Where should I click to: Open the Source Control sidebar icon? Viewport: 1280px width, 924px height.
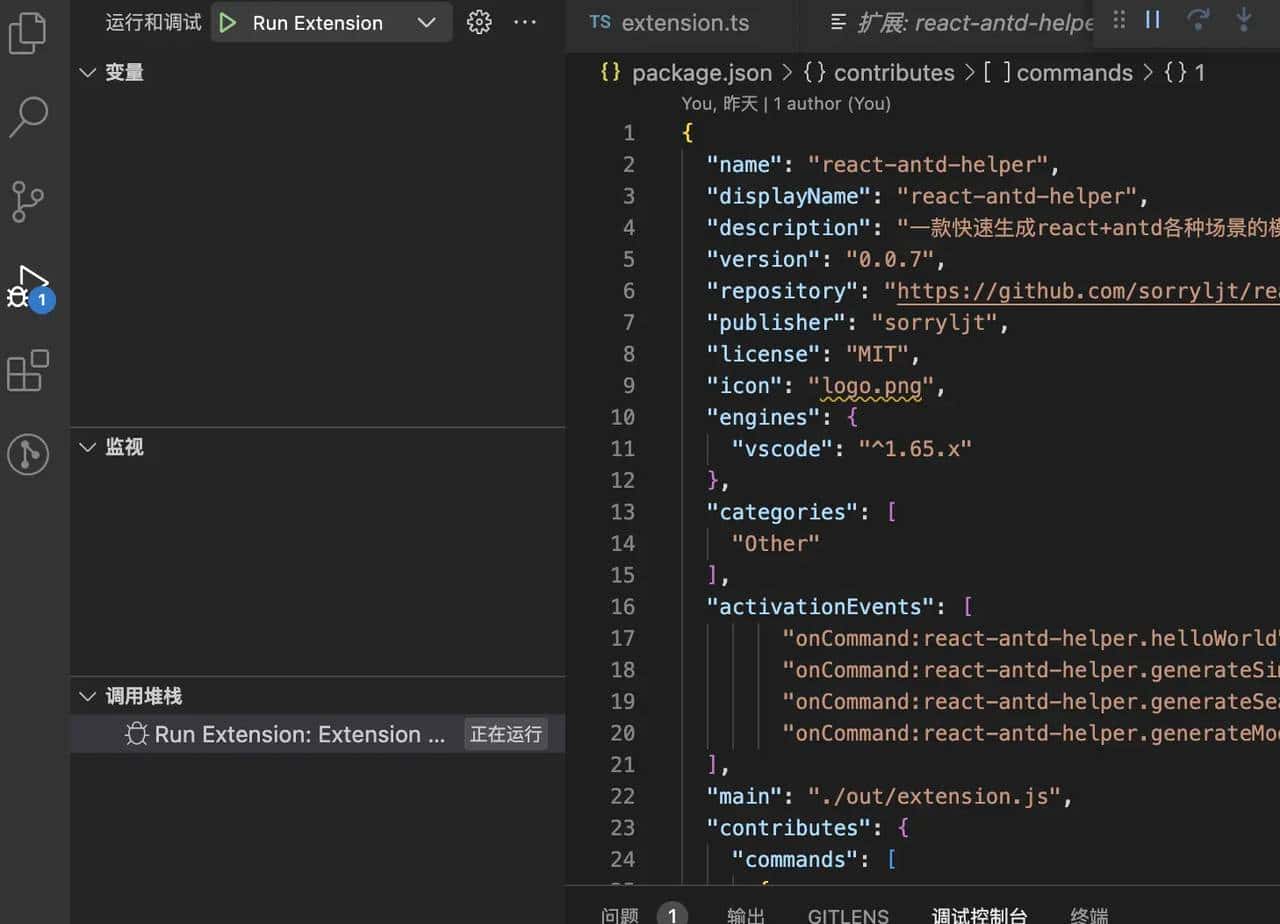[x=29, y=201]
